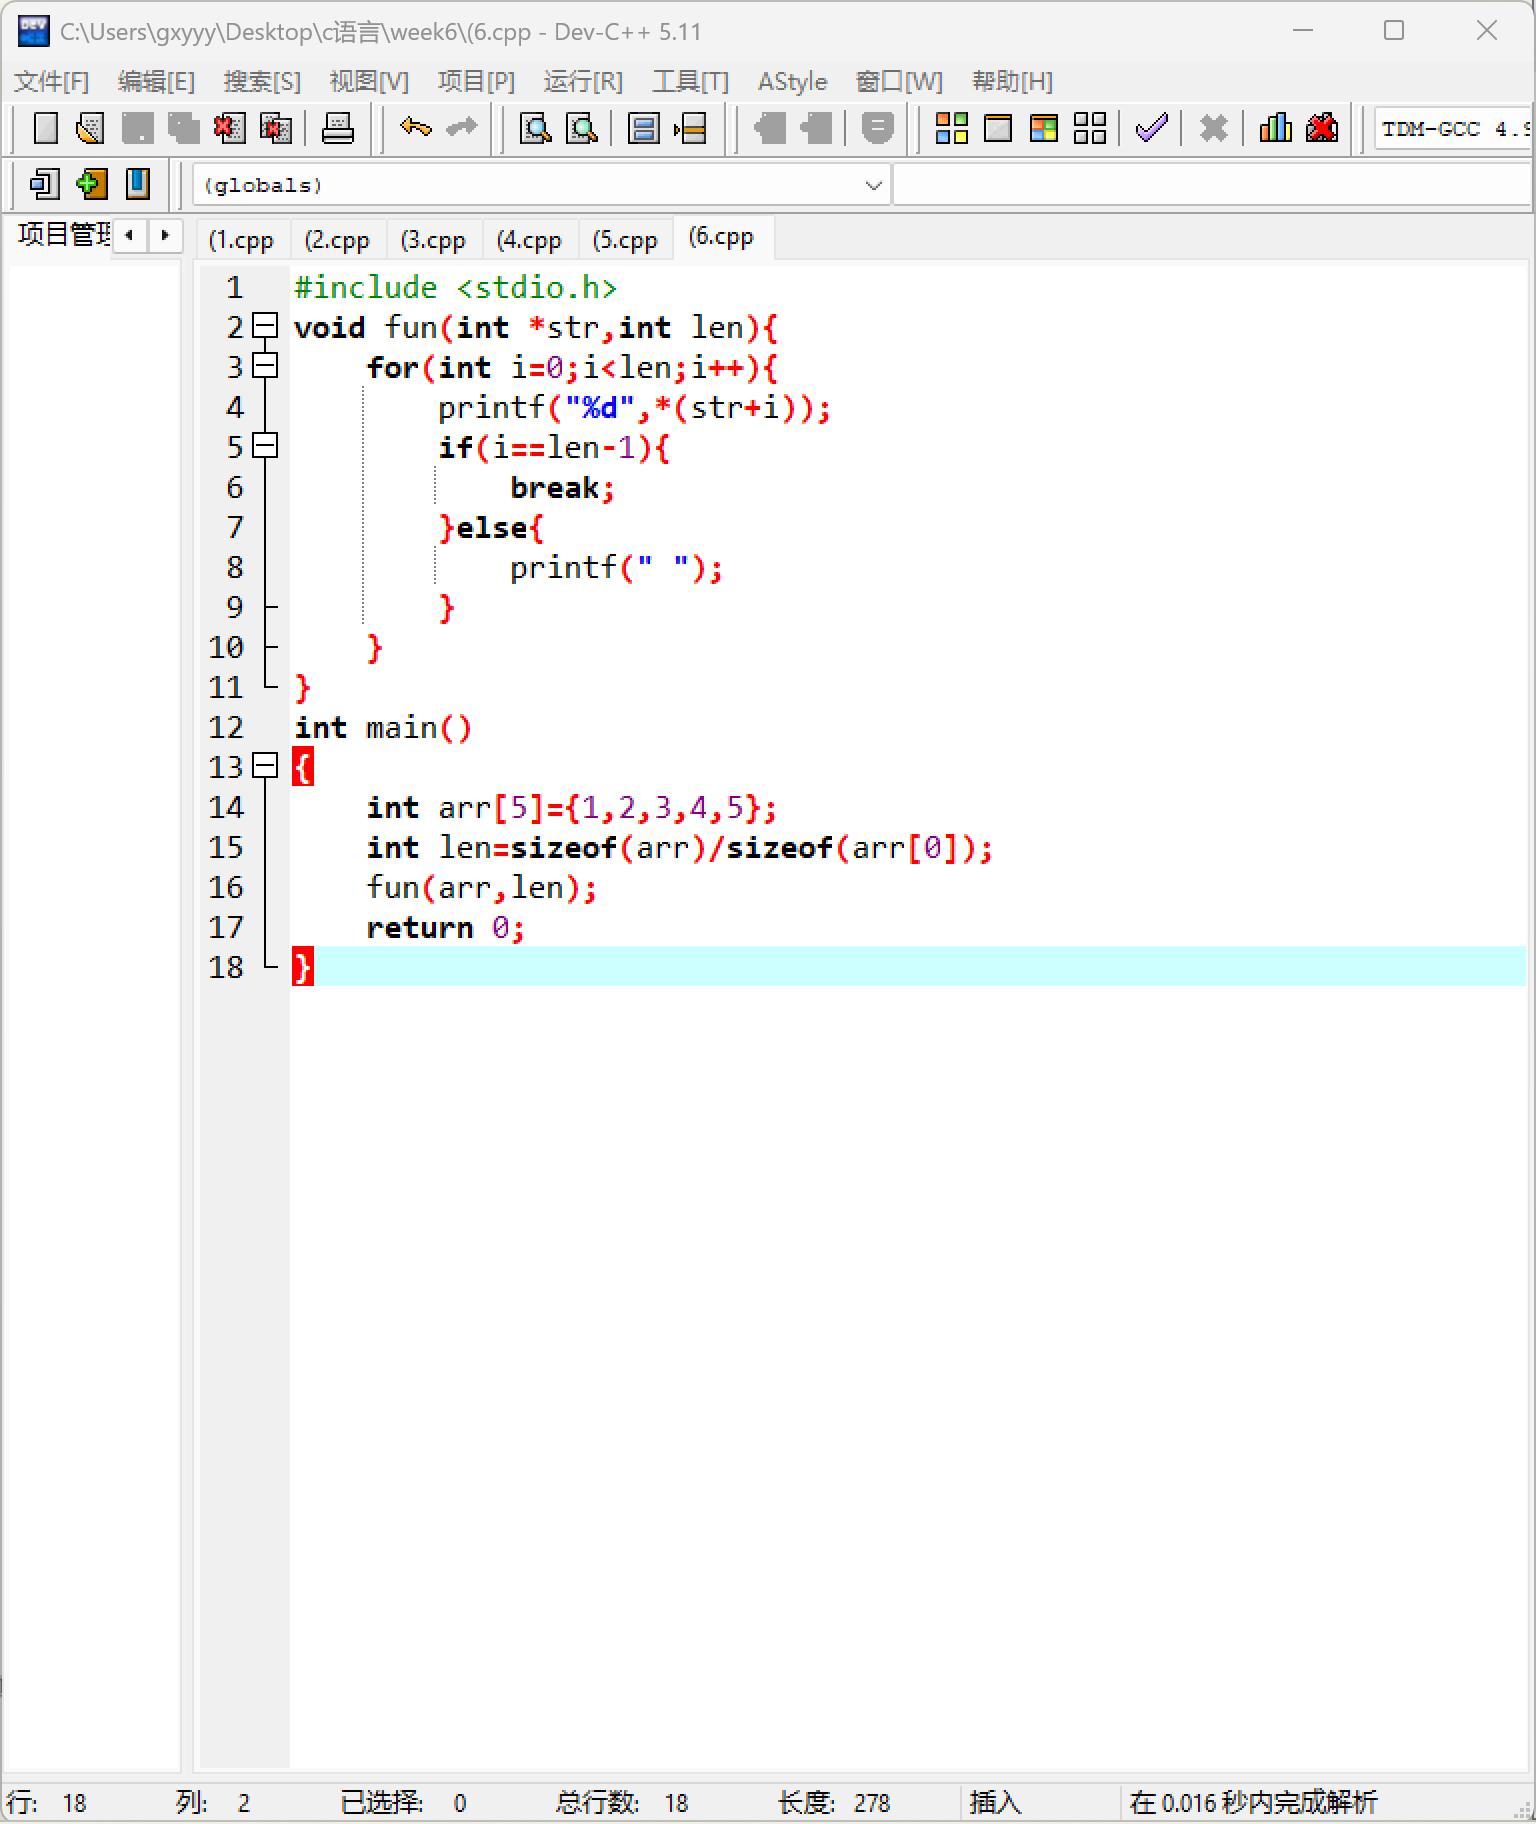Collapse the fold marker at line 2
Image resolution: width=1536 pixels, height=1824 pixels.
[265, 326]
